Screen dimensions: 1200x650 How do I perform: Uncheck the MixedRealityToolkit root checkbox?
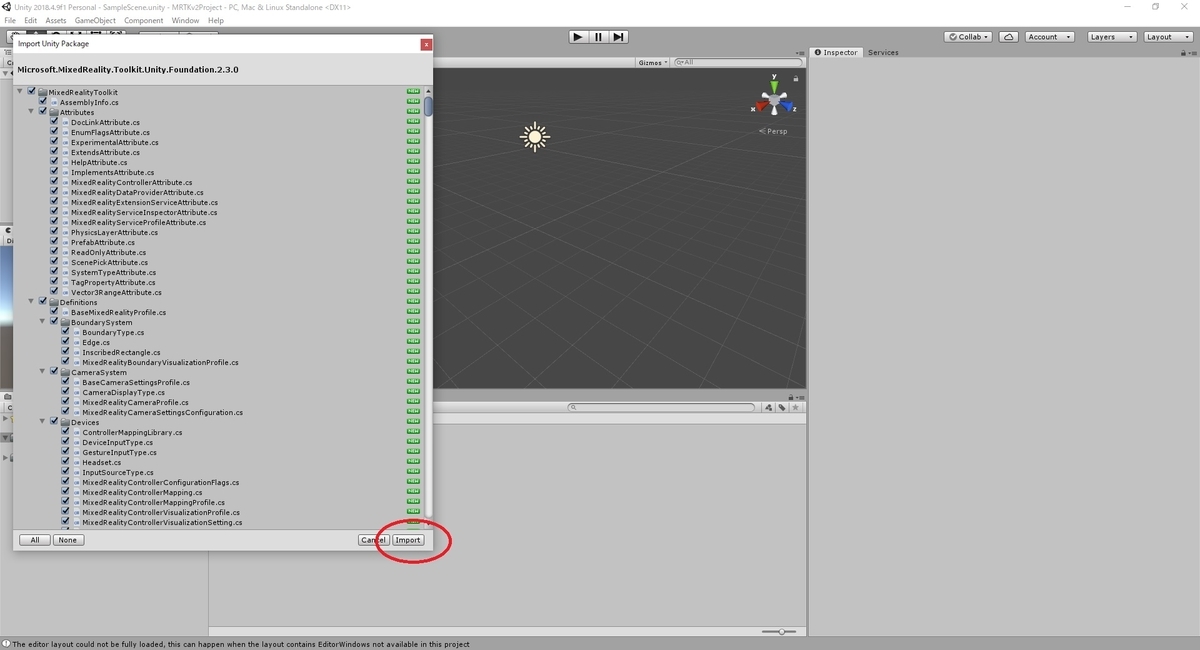tap(32, 92)
